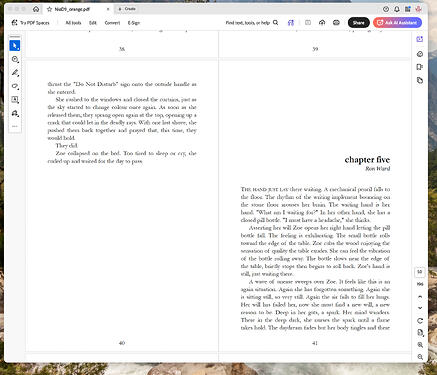Open the page thumbnails (copy pages) icon

(420, 80)
